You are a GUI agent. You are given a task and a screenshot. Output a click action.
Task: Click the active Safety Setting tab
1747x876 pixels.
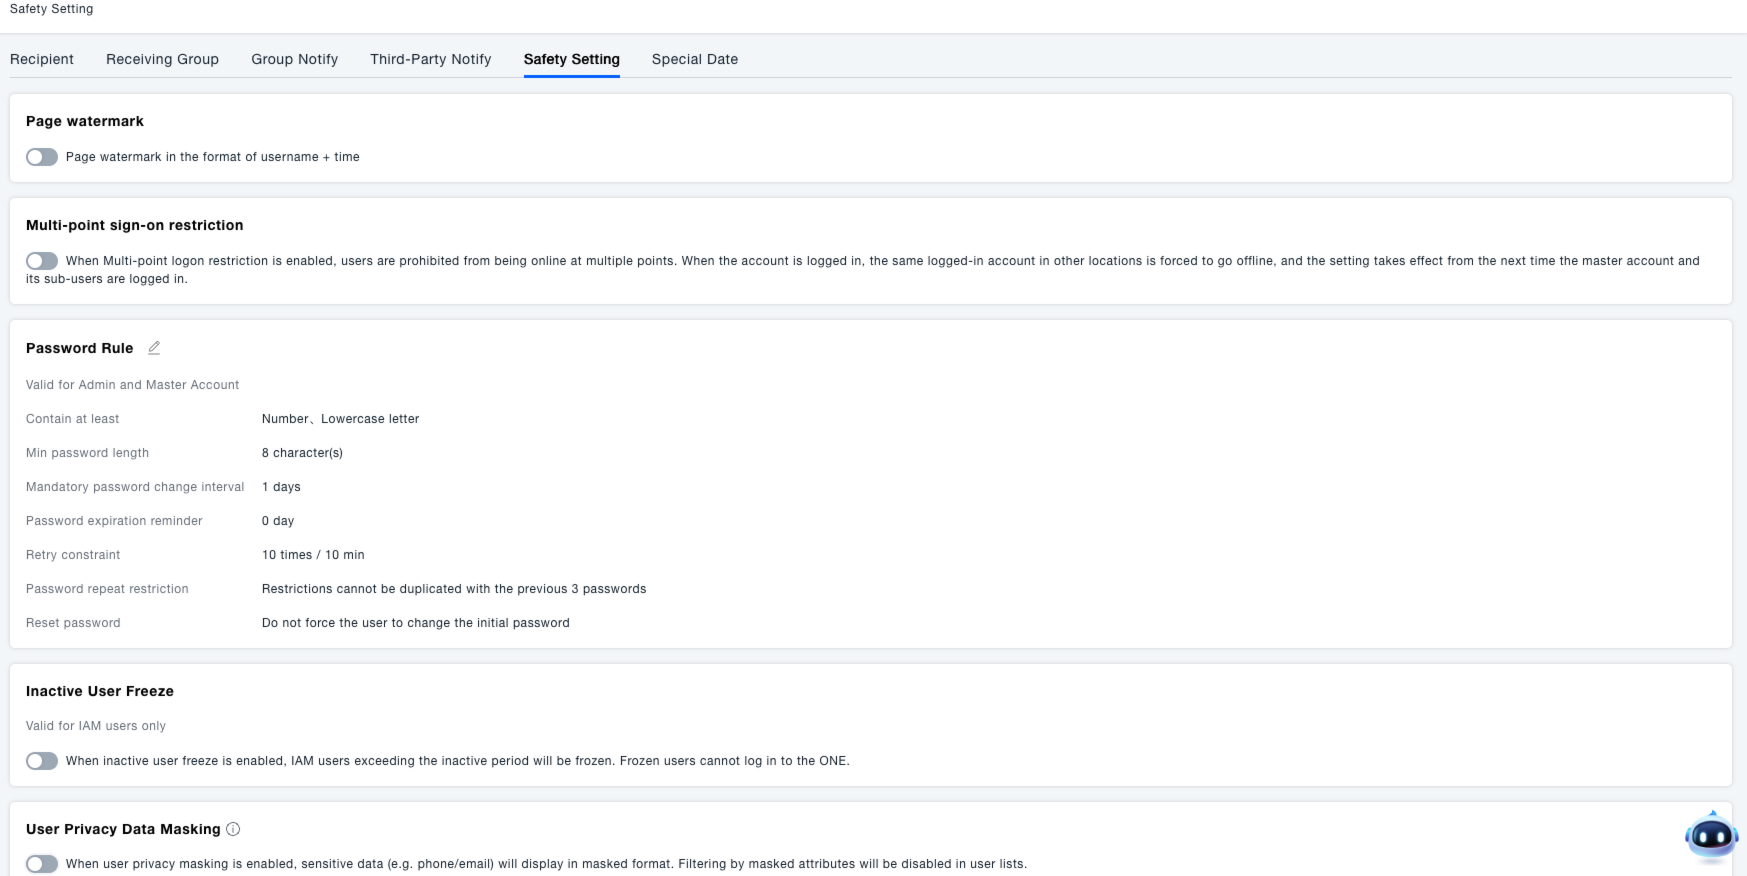(571, 59)
